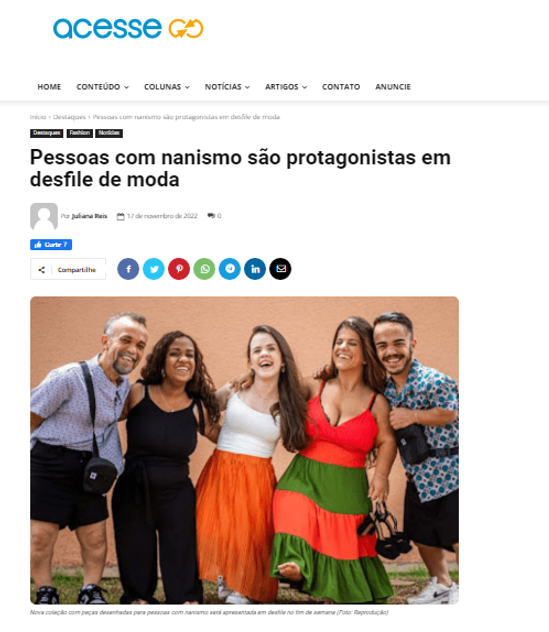549x632 pixels.
Task: Open the Anuncie menu item
Action: 393,87
